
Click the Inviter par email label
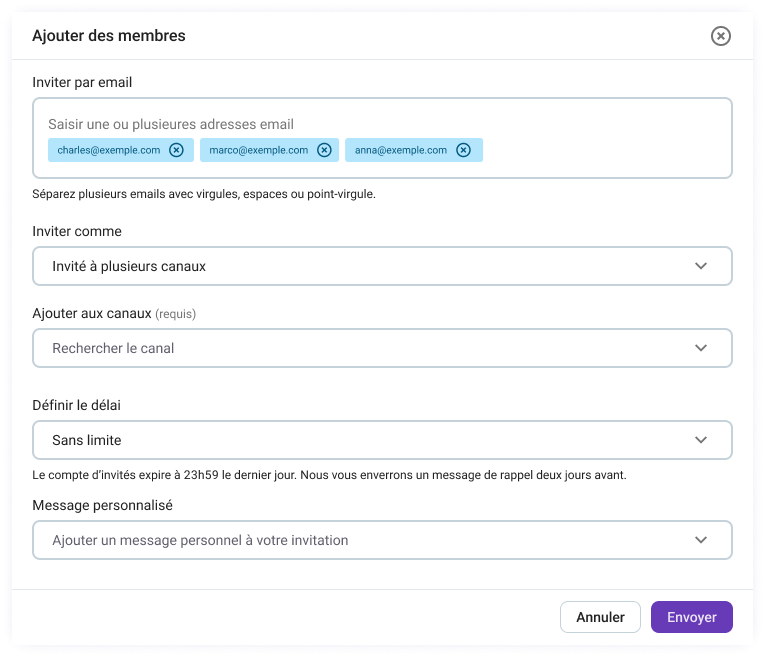point(82,82)
